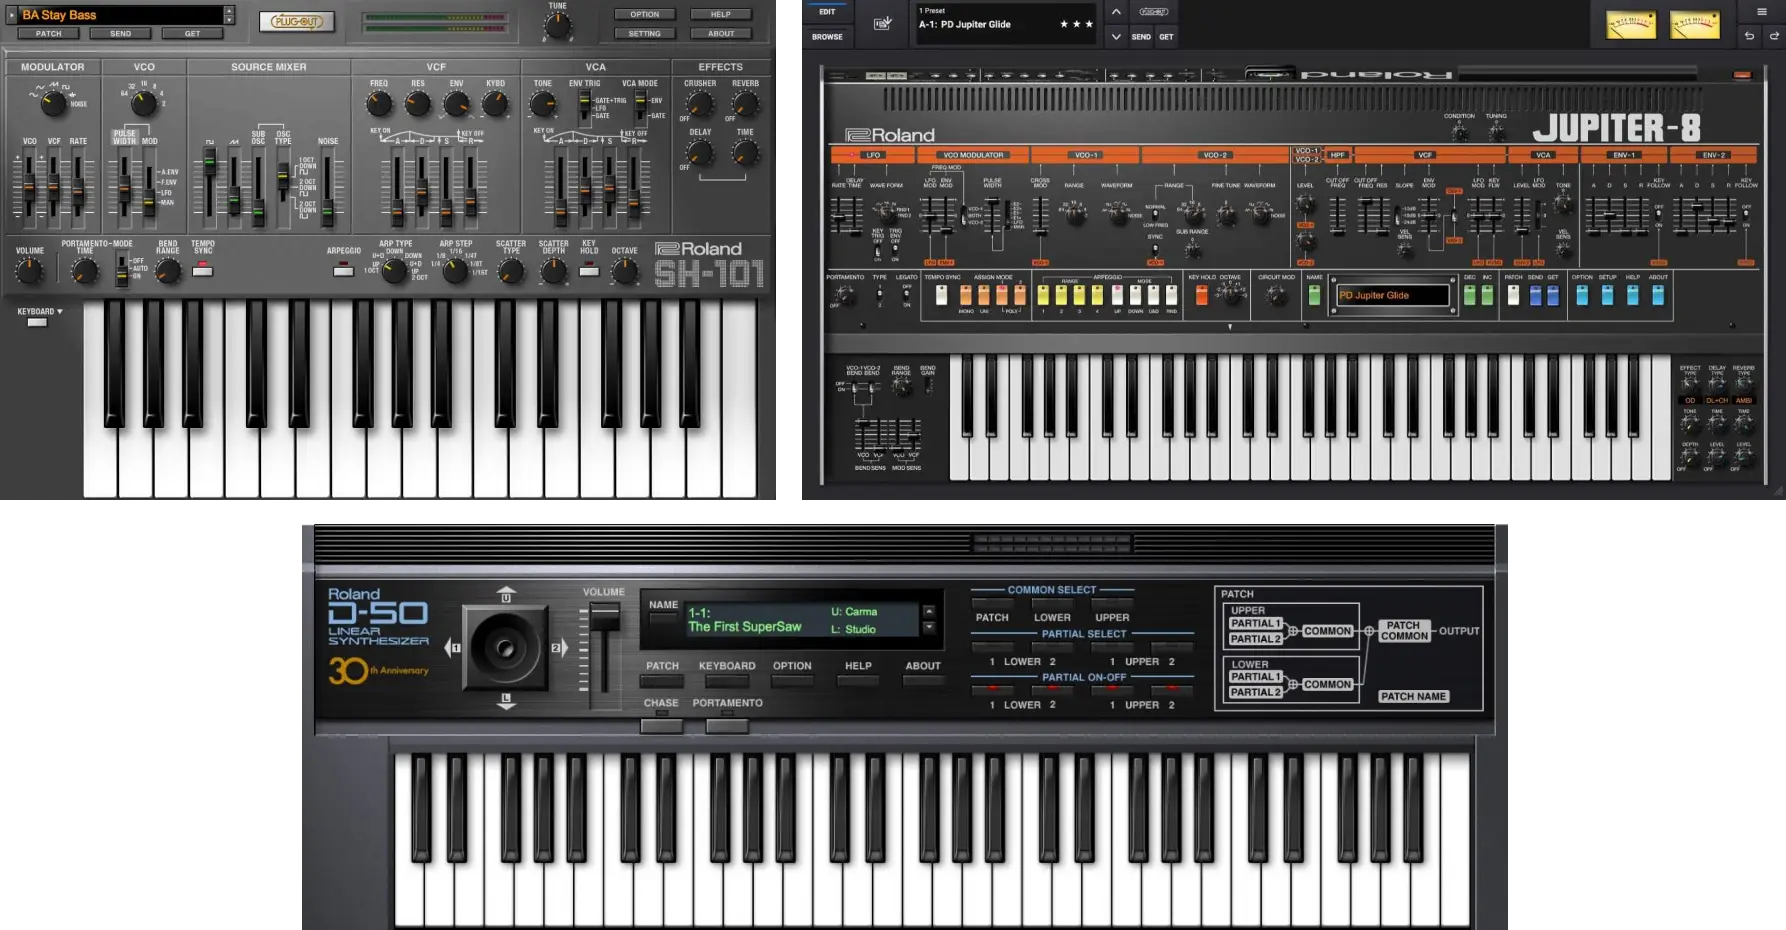
Task: Click the SH-101 SCATTER TYPE knob
Action: [x=511, y=270]
